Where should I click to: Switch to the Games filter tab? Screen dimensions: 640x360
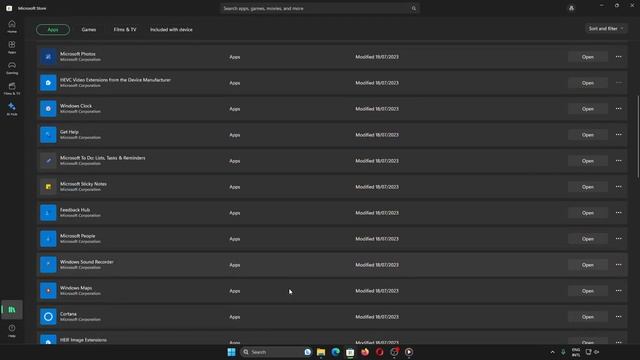tap(89, 29)
